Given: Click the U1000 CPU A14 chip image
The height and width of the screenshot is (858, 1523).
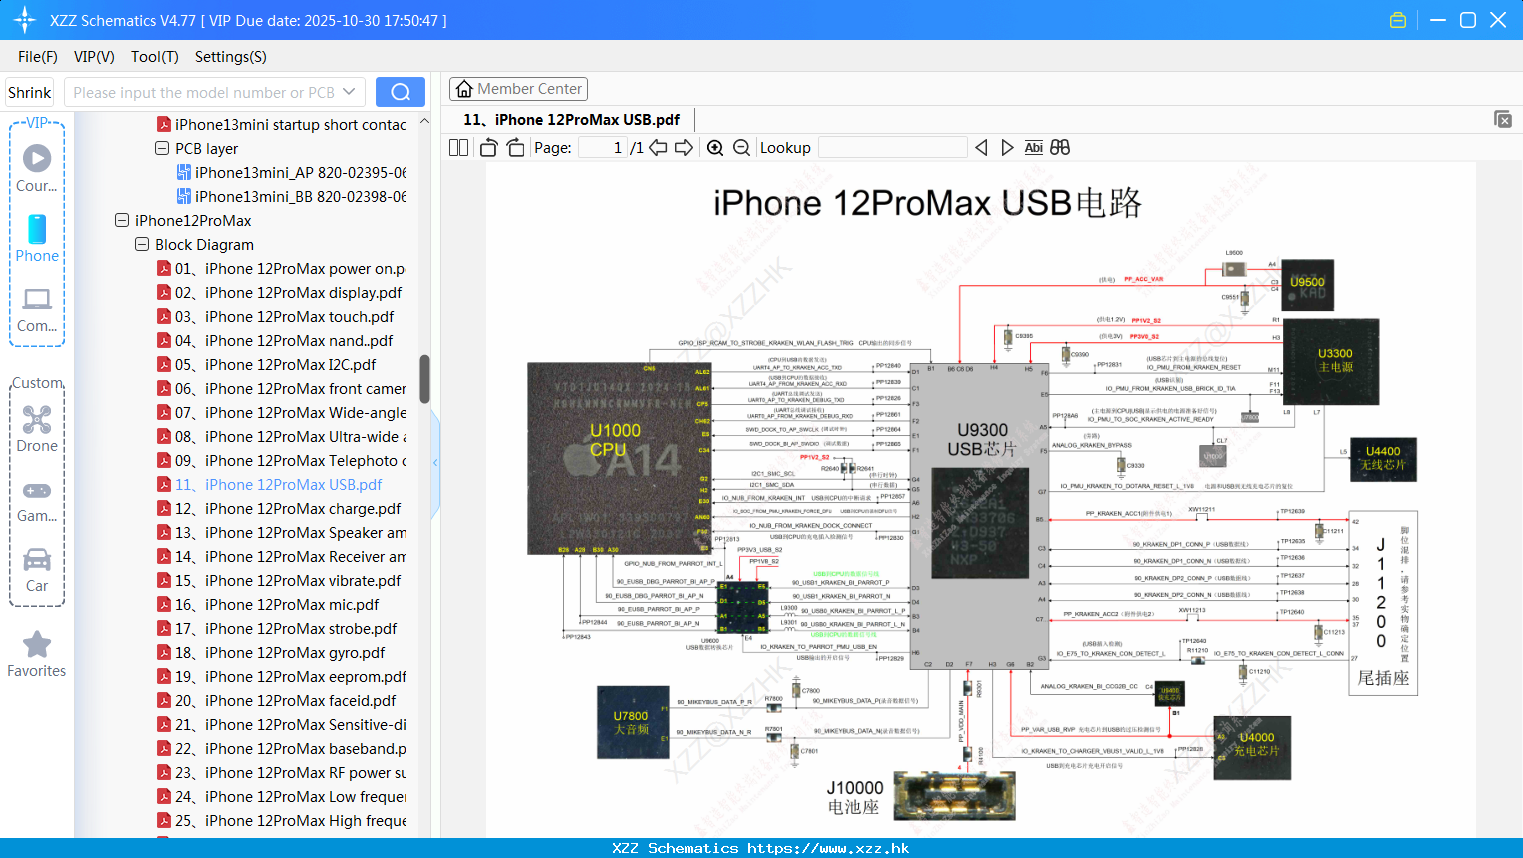Looking at the screenshot, I should [619, 458].
